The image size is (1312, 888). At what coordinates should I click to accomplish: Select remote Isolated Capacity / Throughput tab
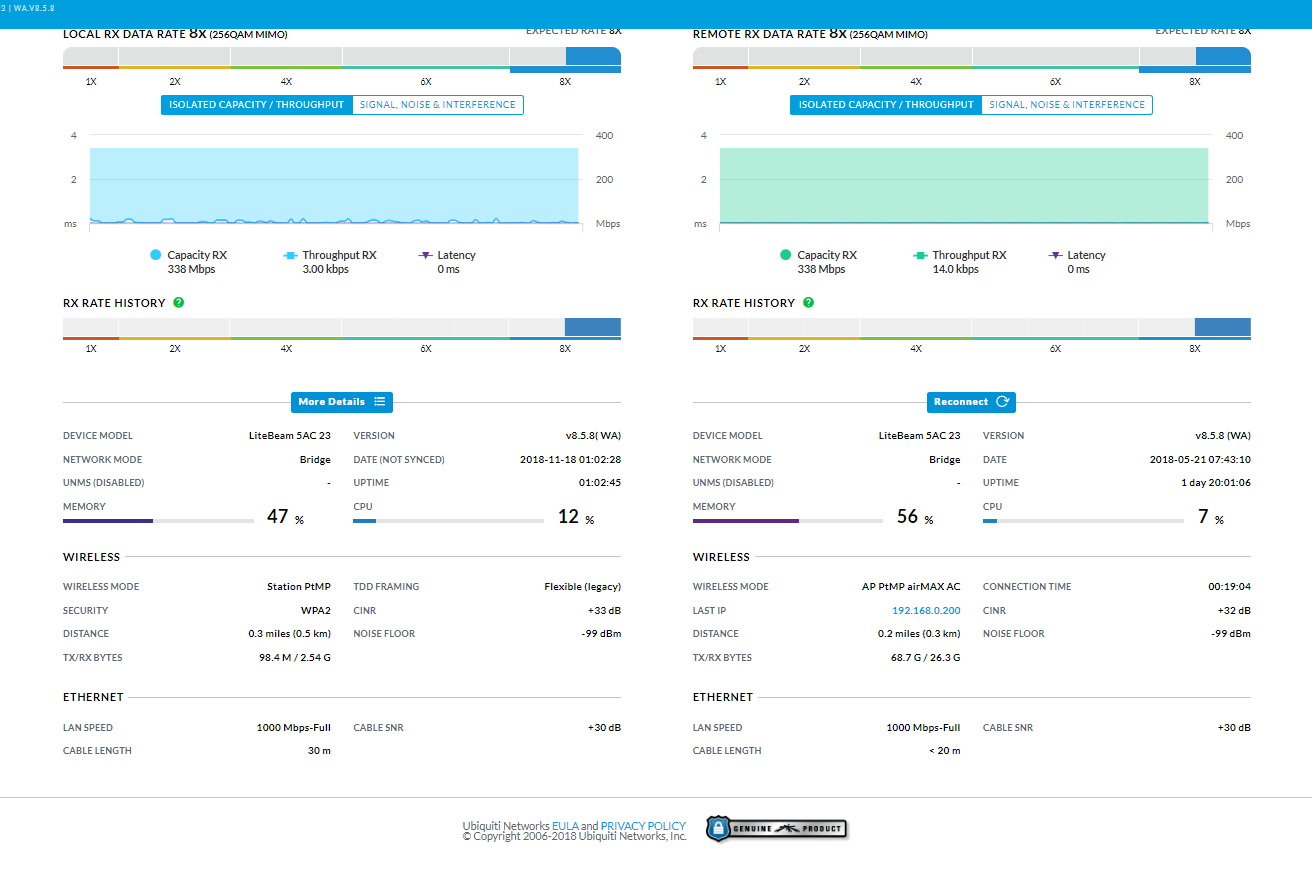click(x=886, y=104)
